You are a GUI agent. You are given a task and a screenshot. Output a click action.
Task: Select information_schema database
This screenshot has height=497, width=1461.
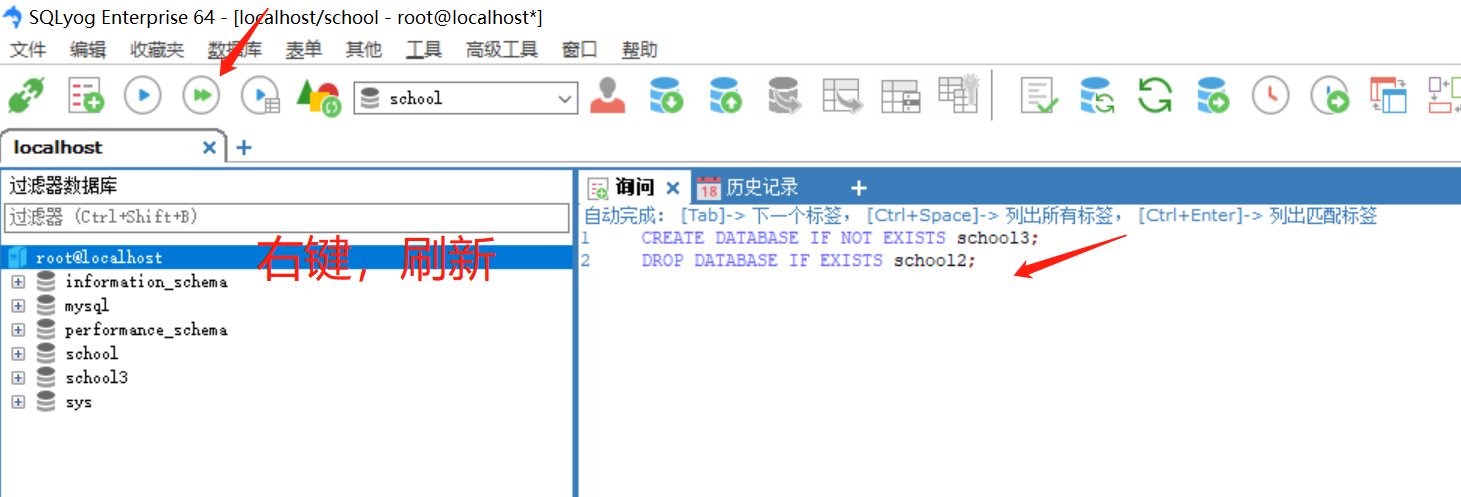point(146,282)
